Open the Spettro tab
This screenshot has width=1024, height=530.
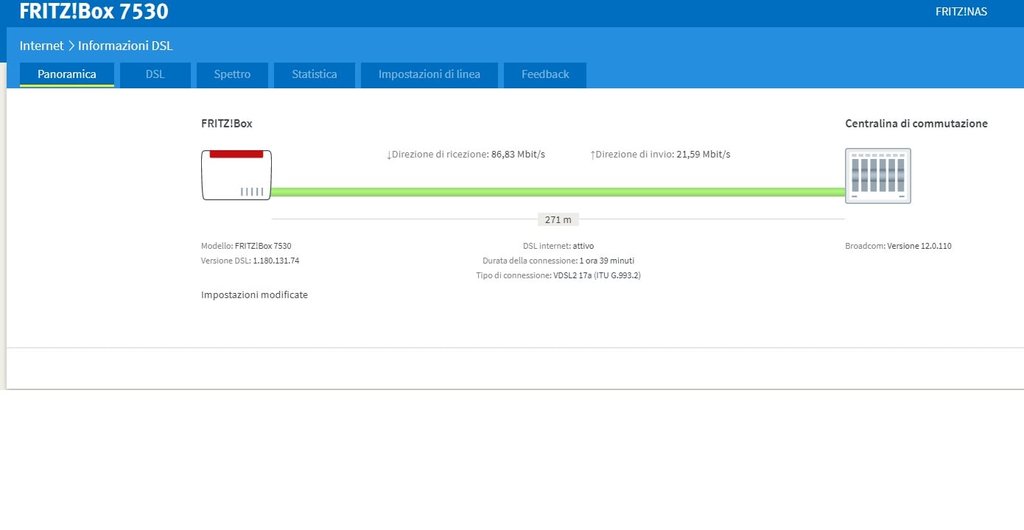[232, 74]
